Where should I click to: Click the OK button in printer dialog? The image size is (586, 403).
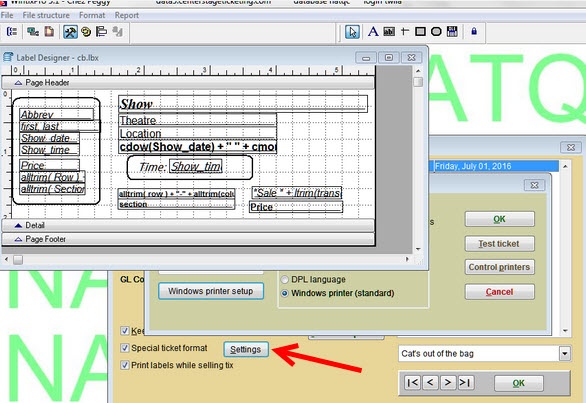pos(500,219)
